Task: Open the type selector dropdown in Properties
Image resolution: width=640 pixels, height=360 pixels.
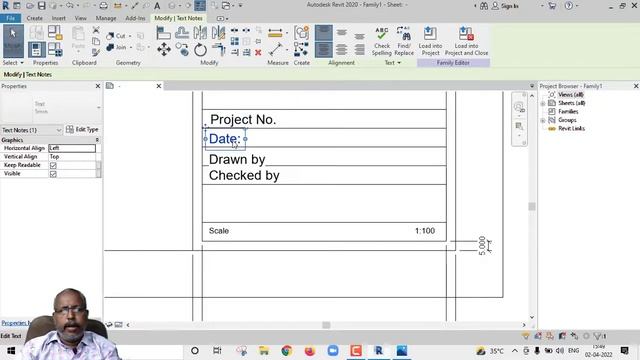Action: pyautogui.click(x=99, y=108)
